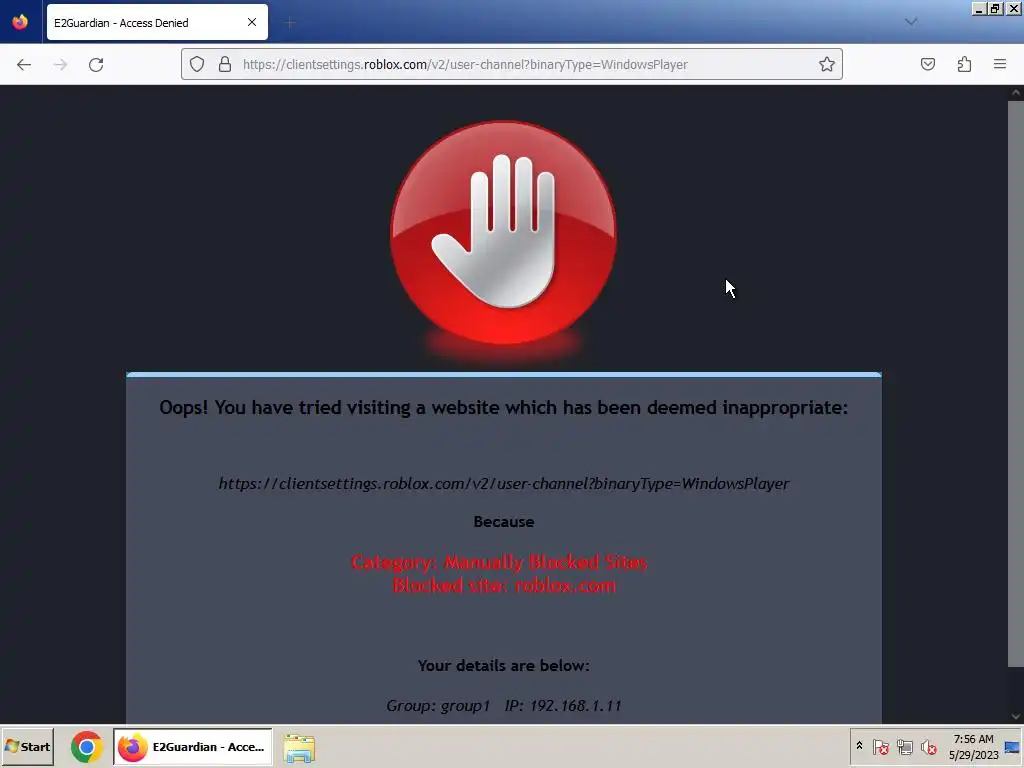Click the blocked roblox URL text

tap(504, 484)
